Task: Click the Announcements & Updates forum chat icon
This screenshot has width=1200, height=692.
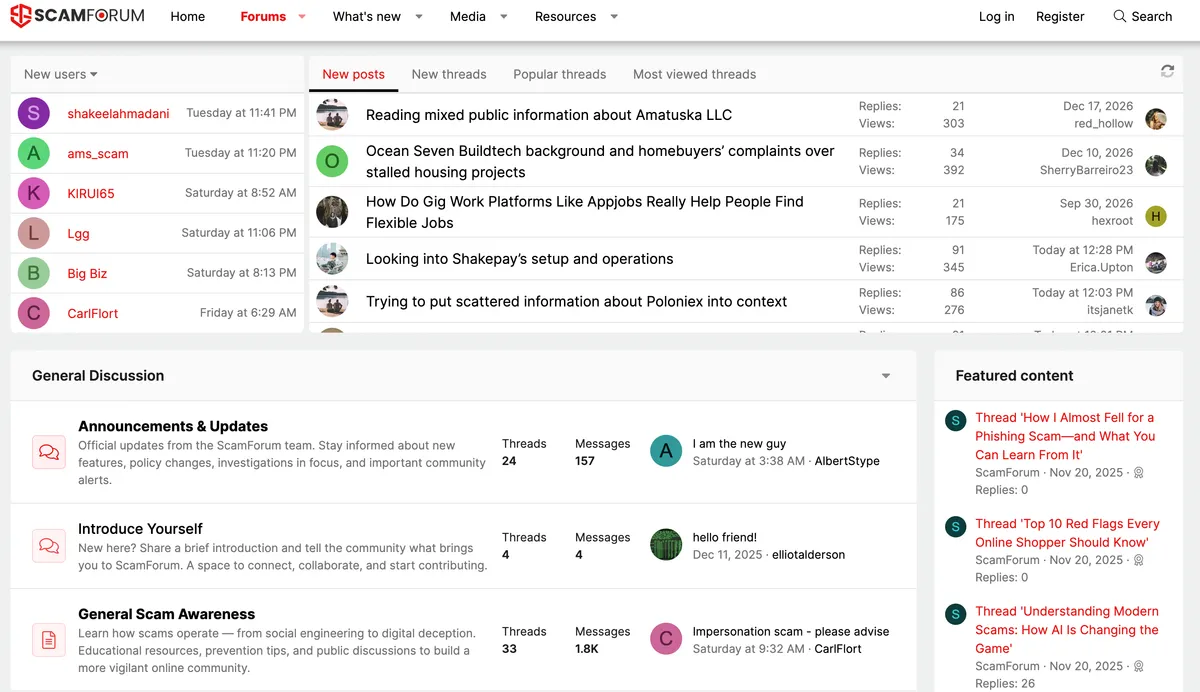Action: pos(49,452)
